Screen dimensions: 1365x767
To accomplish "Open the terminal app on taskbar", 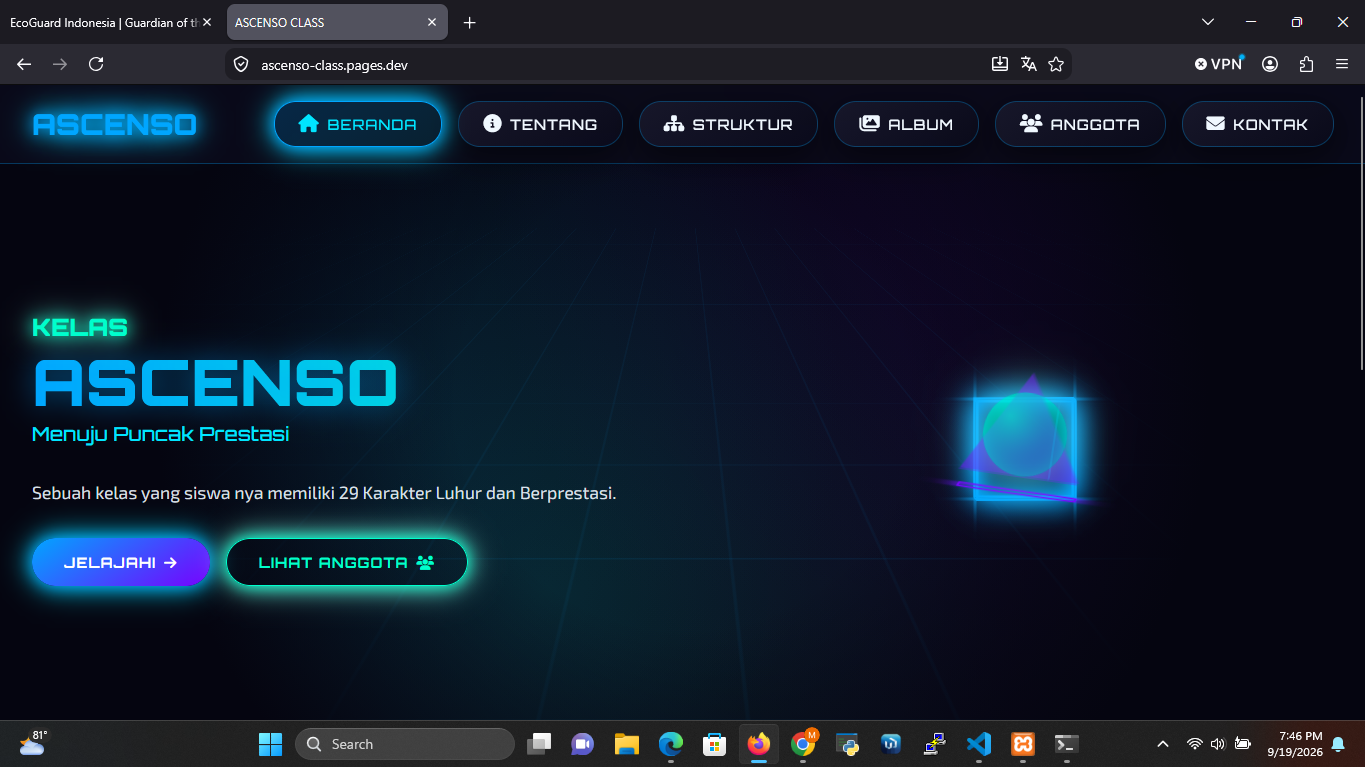I will [1067, 744].
